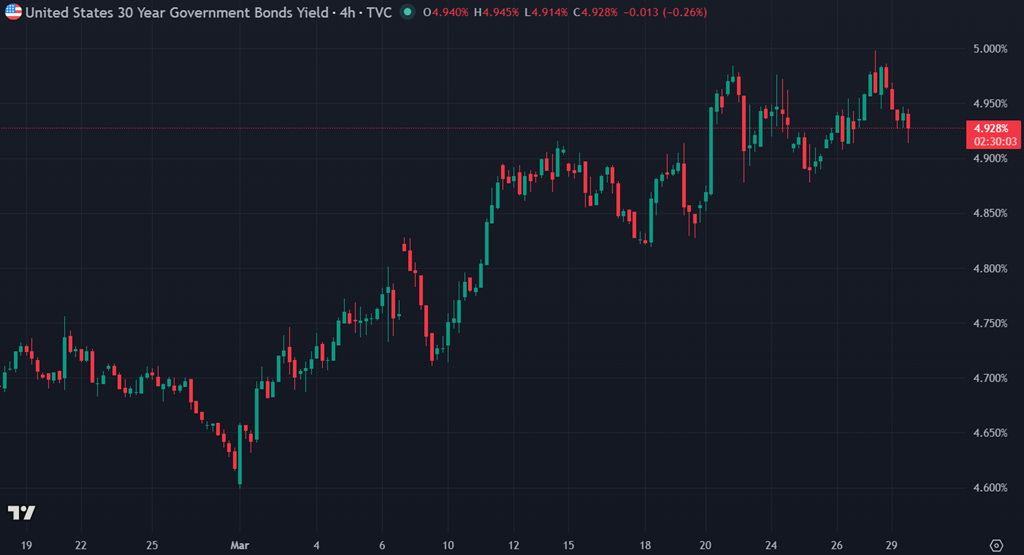Click the 02:30:03 bar countdown timer
The height and width of the screenshot is (555, 1024).
pyautogui.click(x=992, y=142)
